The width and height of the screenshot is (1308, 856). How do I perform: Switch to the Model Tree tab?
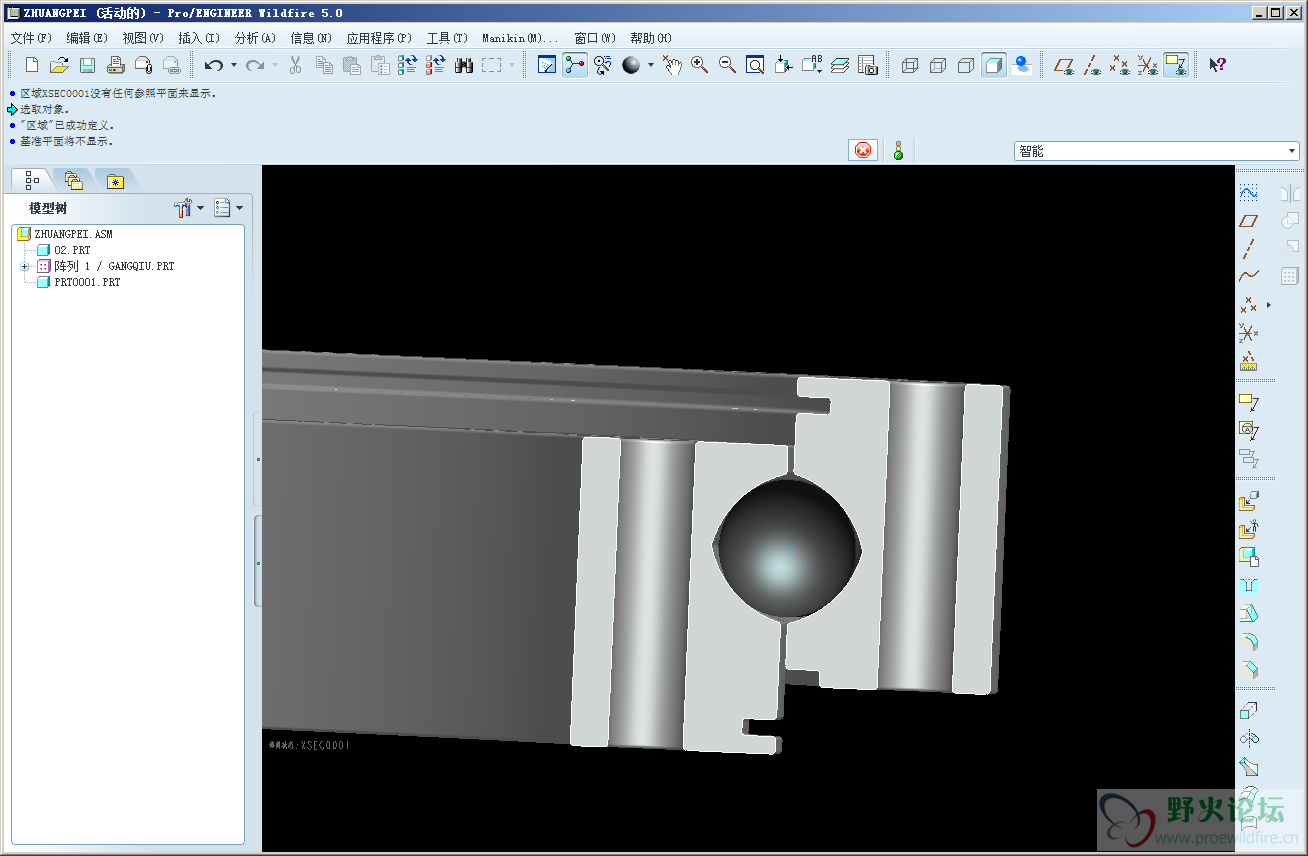click(x=32, y=180)
